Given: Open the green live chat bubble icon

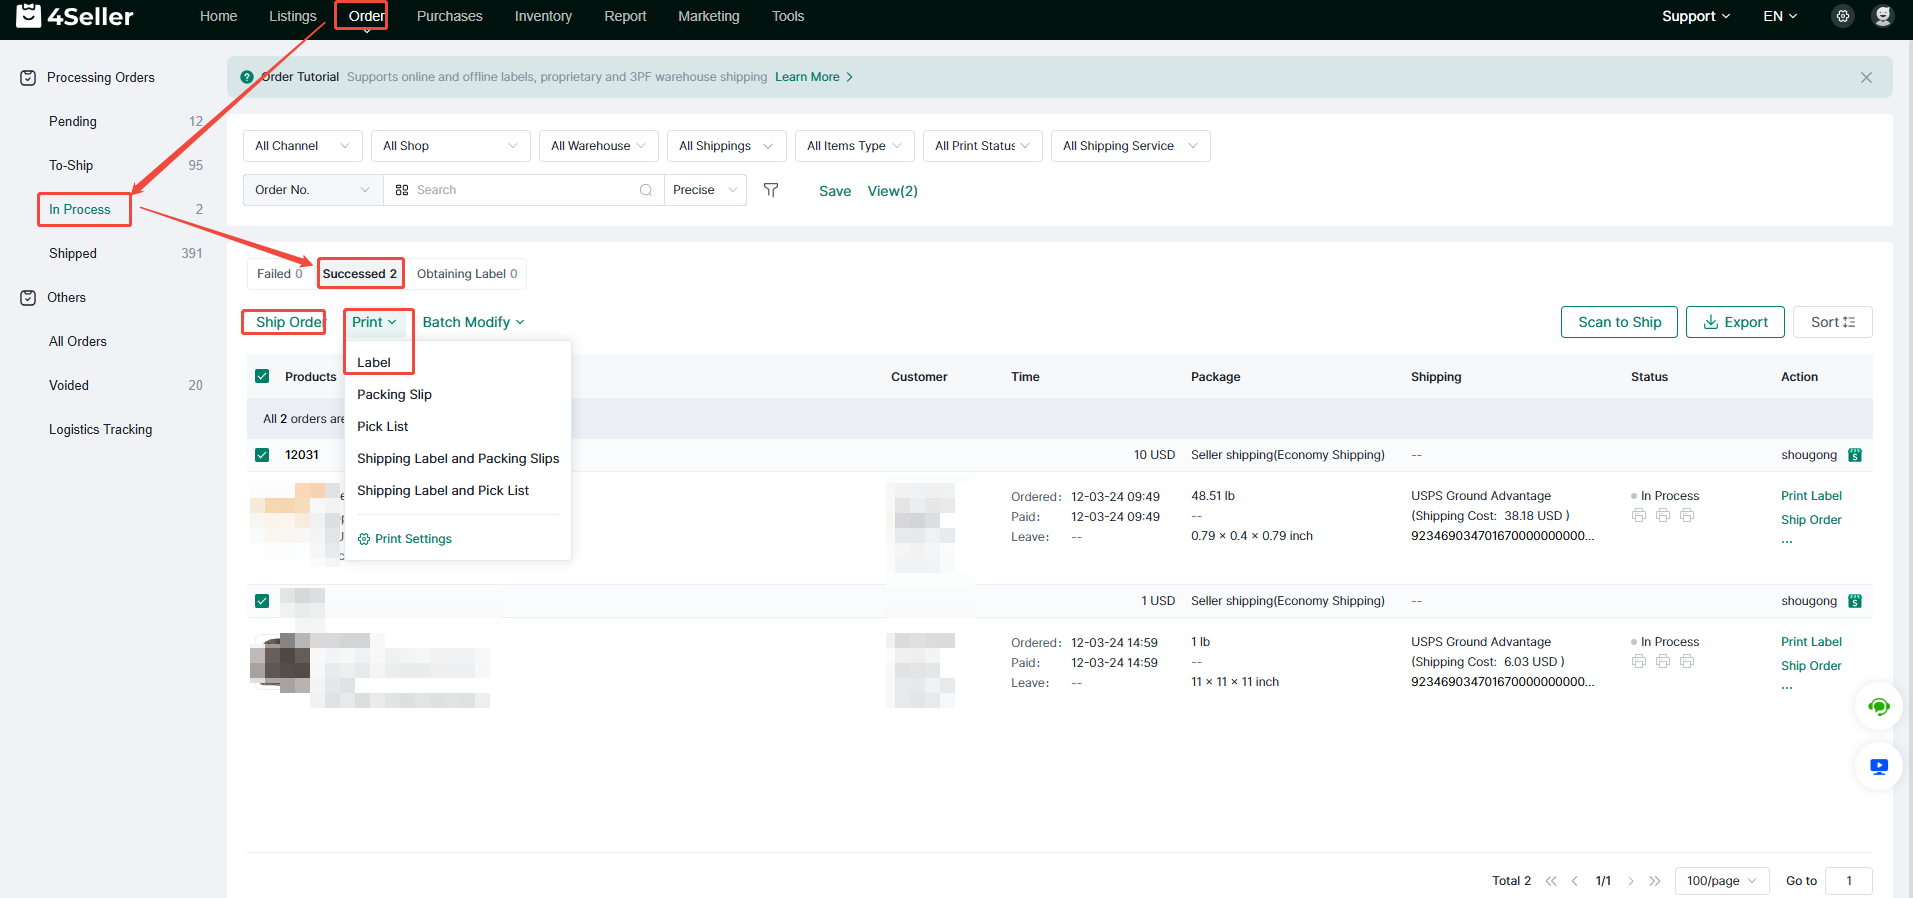Looking at the screenshot, I should 1878,707.
